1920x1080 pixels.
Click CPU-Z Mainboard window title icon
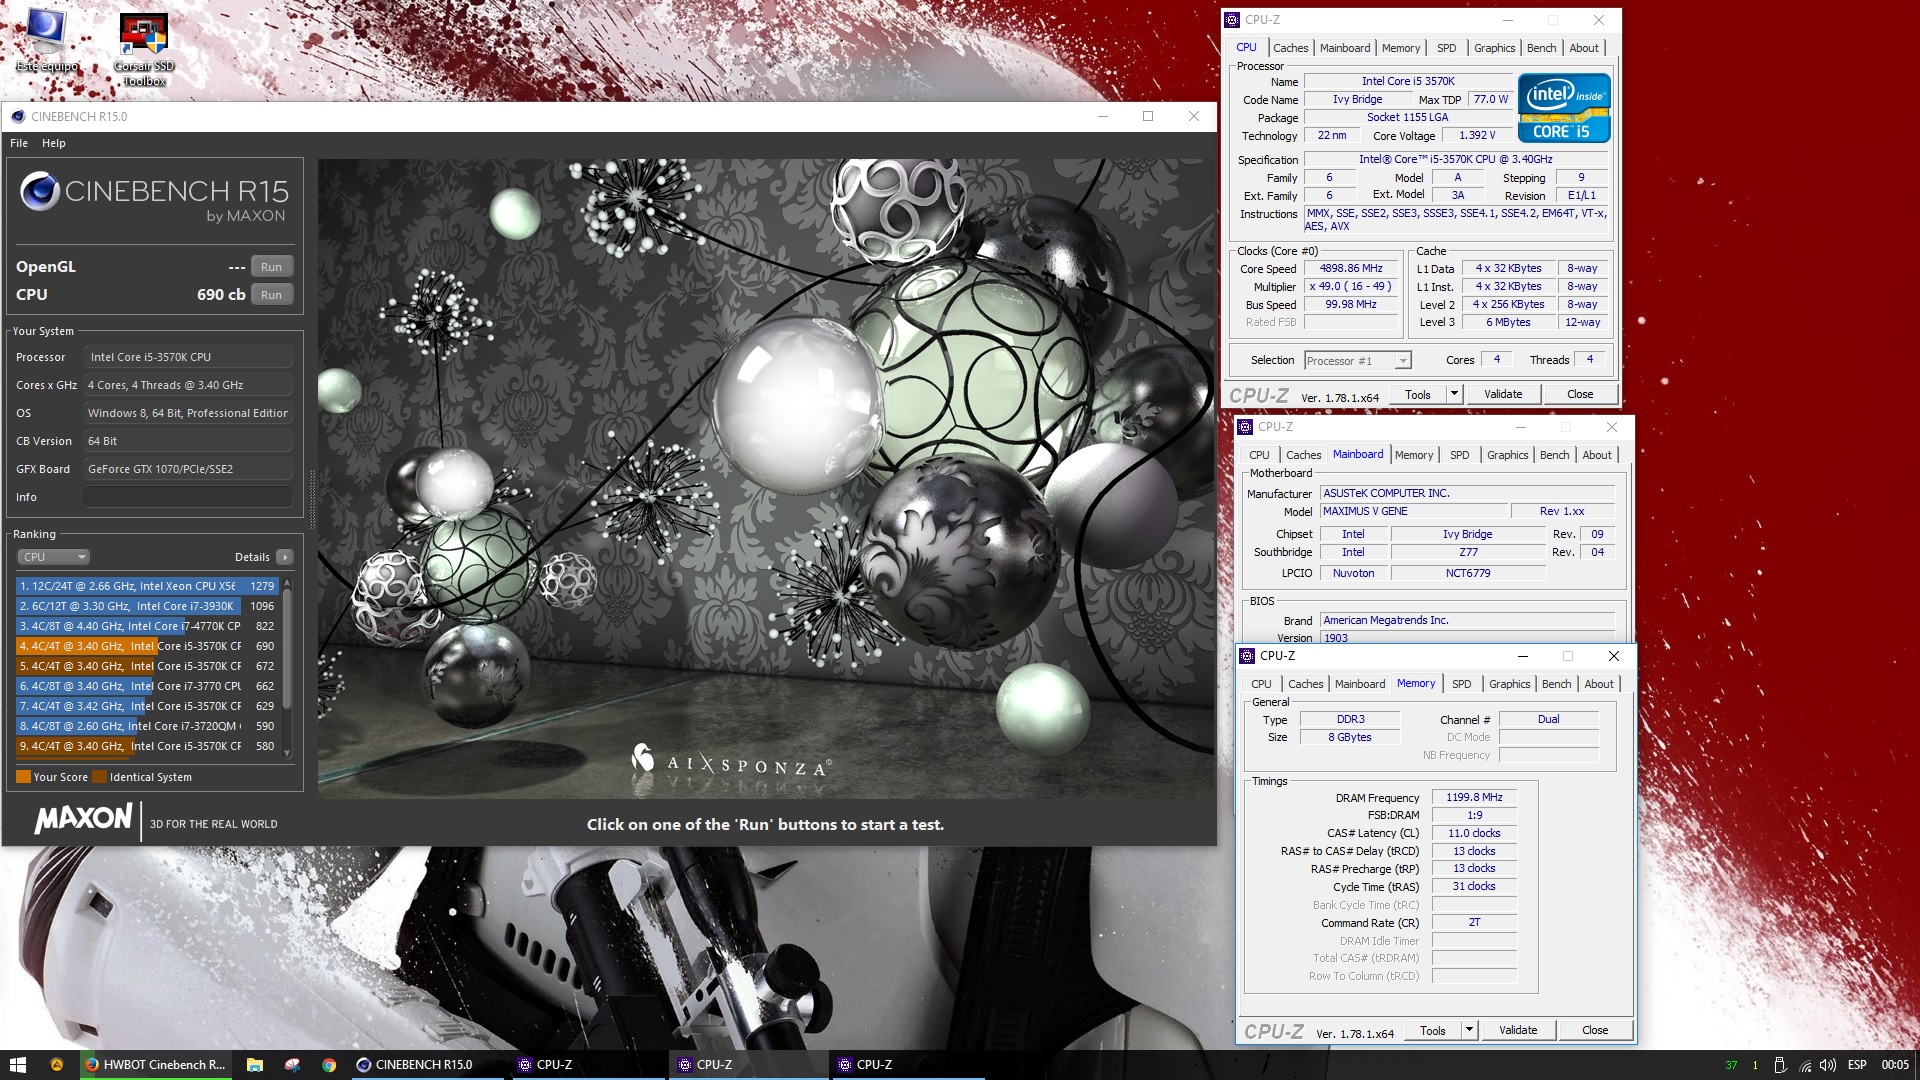(1245, 427)
